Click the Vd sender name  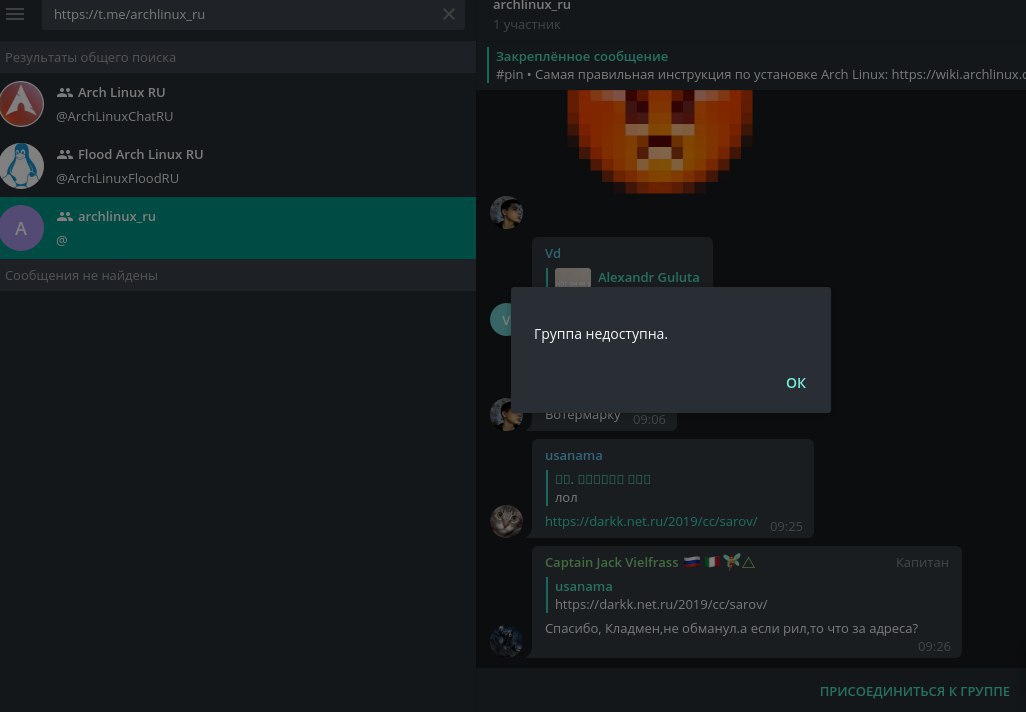pos(553,253)
